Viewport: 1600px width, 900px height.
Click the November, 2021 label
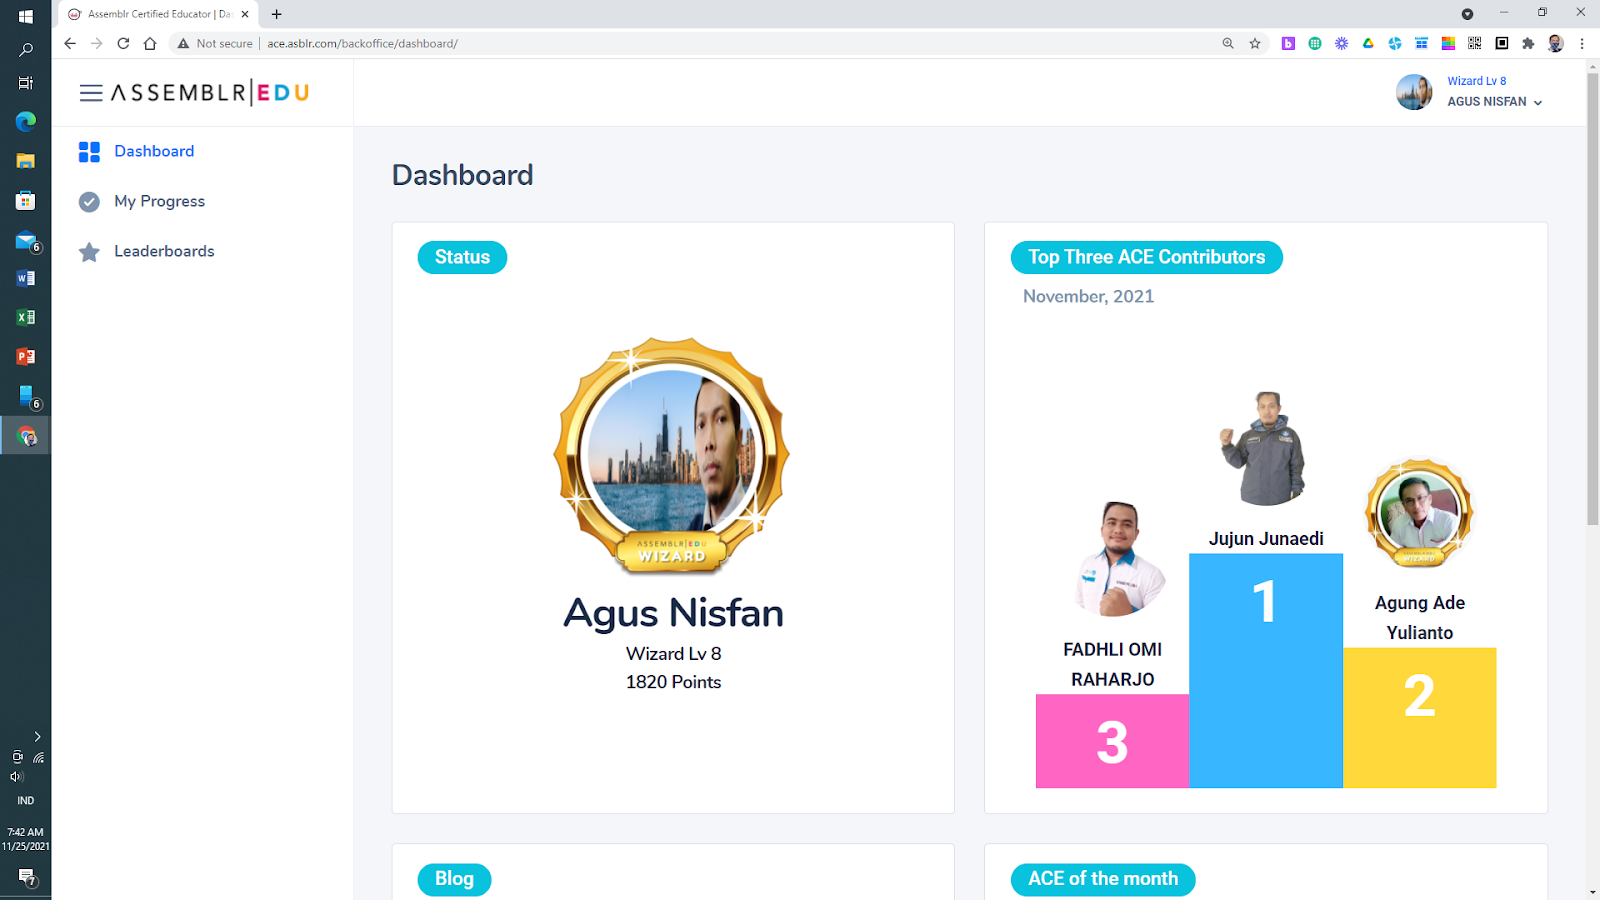(1088, 296)
